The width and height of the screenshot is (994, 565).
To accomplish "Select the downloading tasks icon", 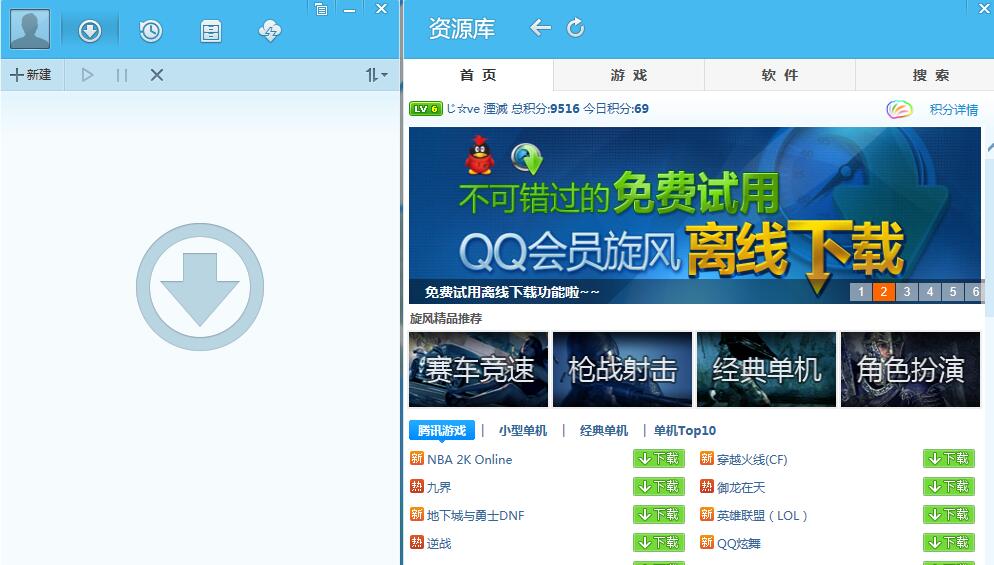I will 89,30.
